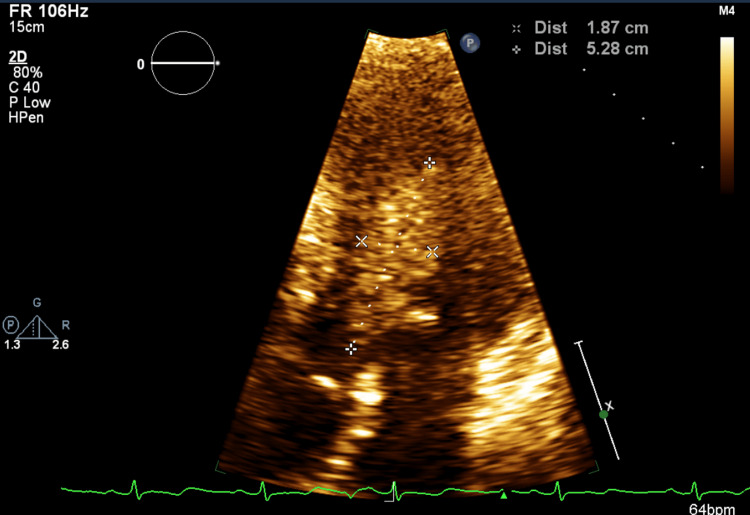Click the X marker on depth scale line

(609, 406)
